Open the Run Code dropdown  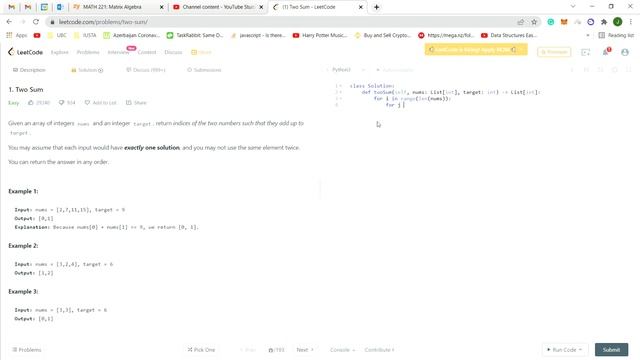click(x=565, y=350)
